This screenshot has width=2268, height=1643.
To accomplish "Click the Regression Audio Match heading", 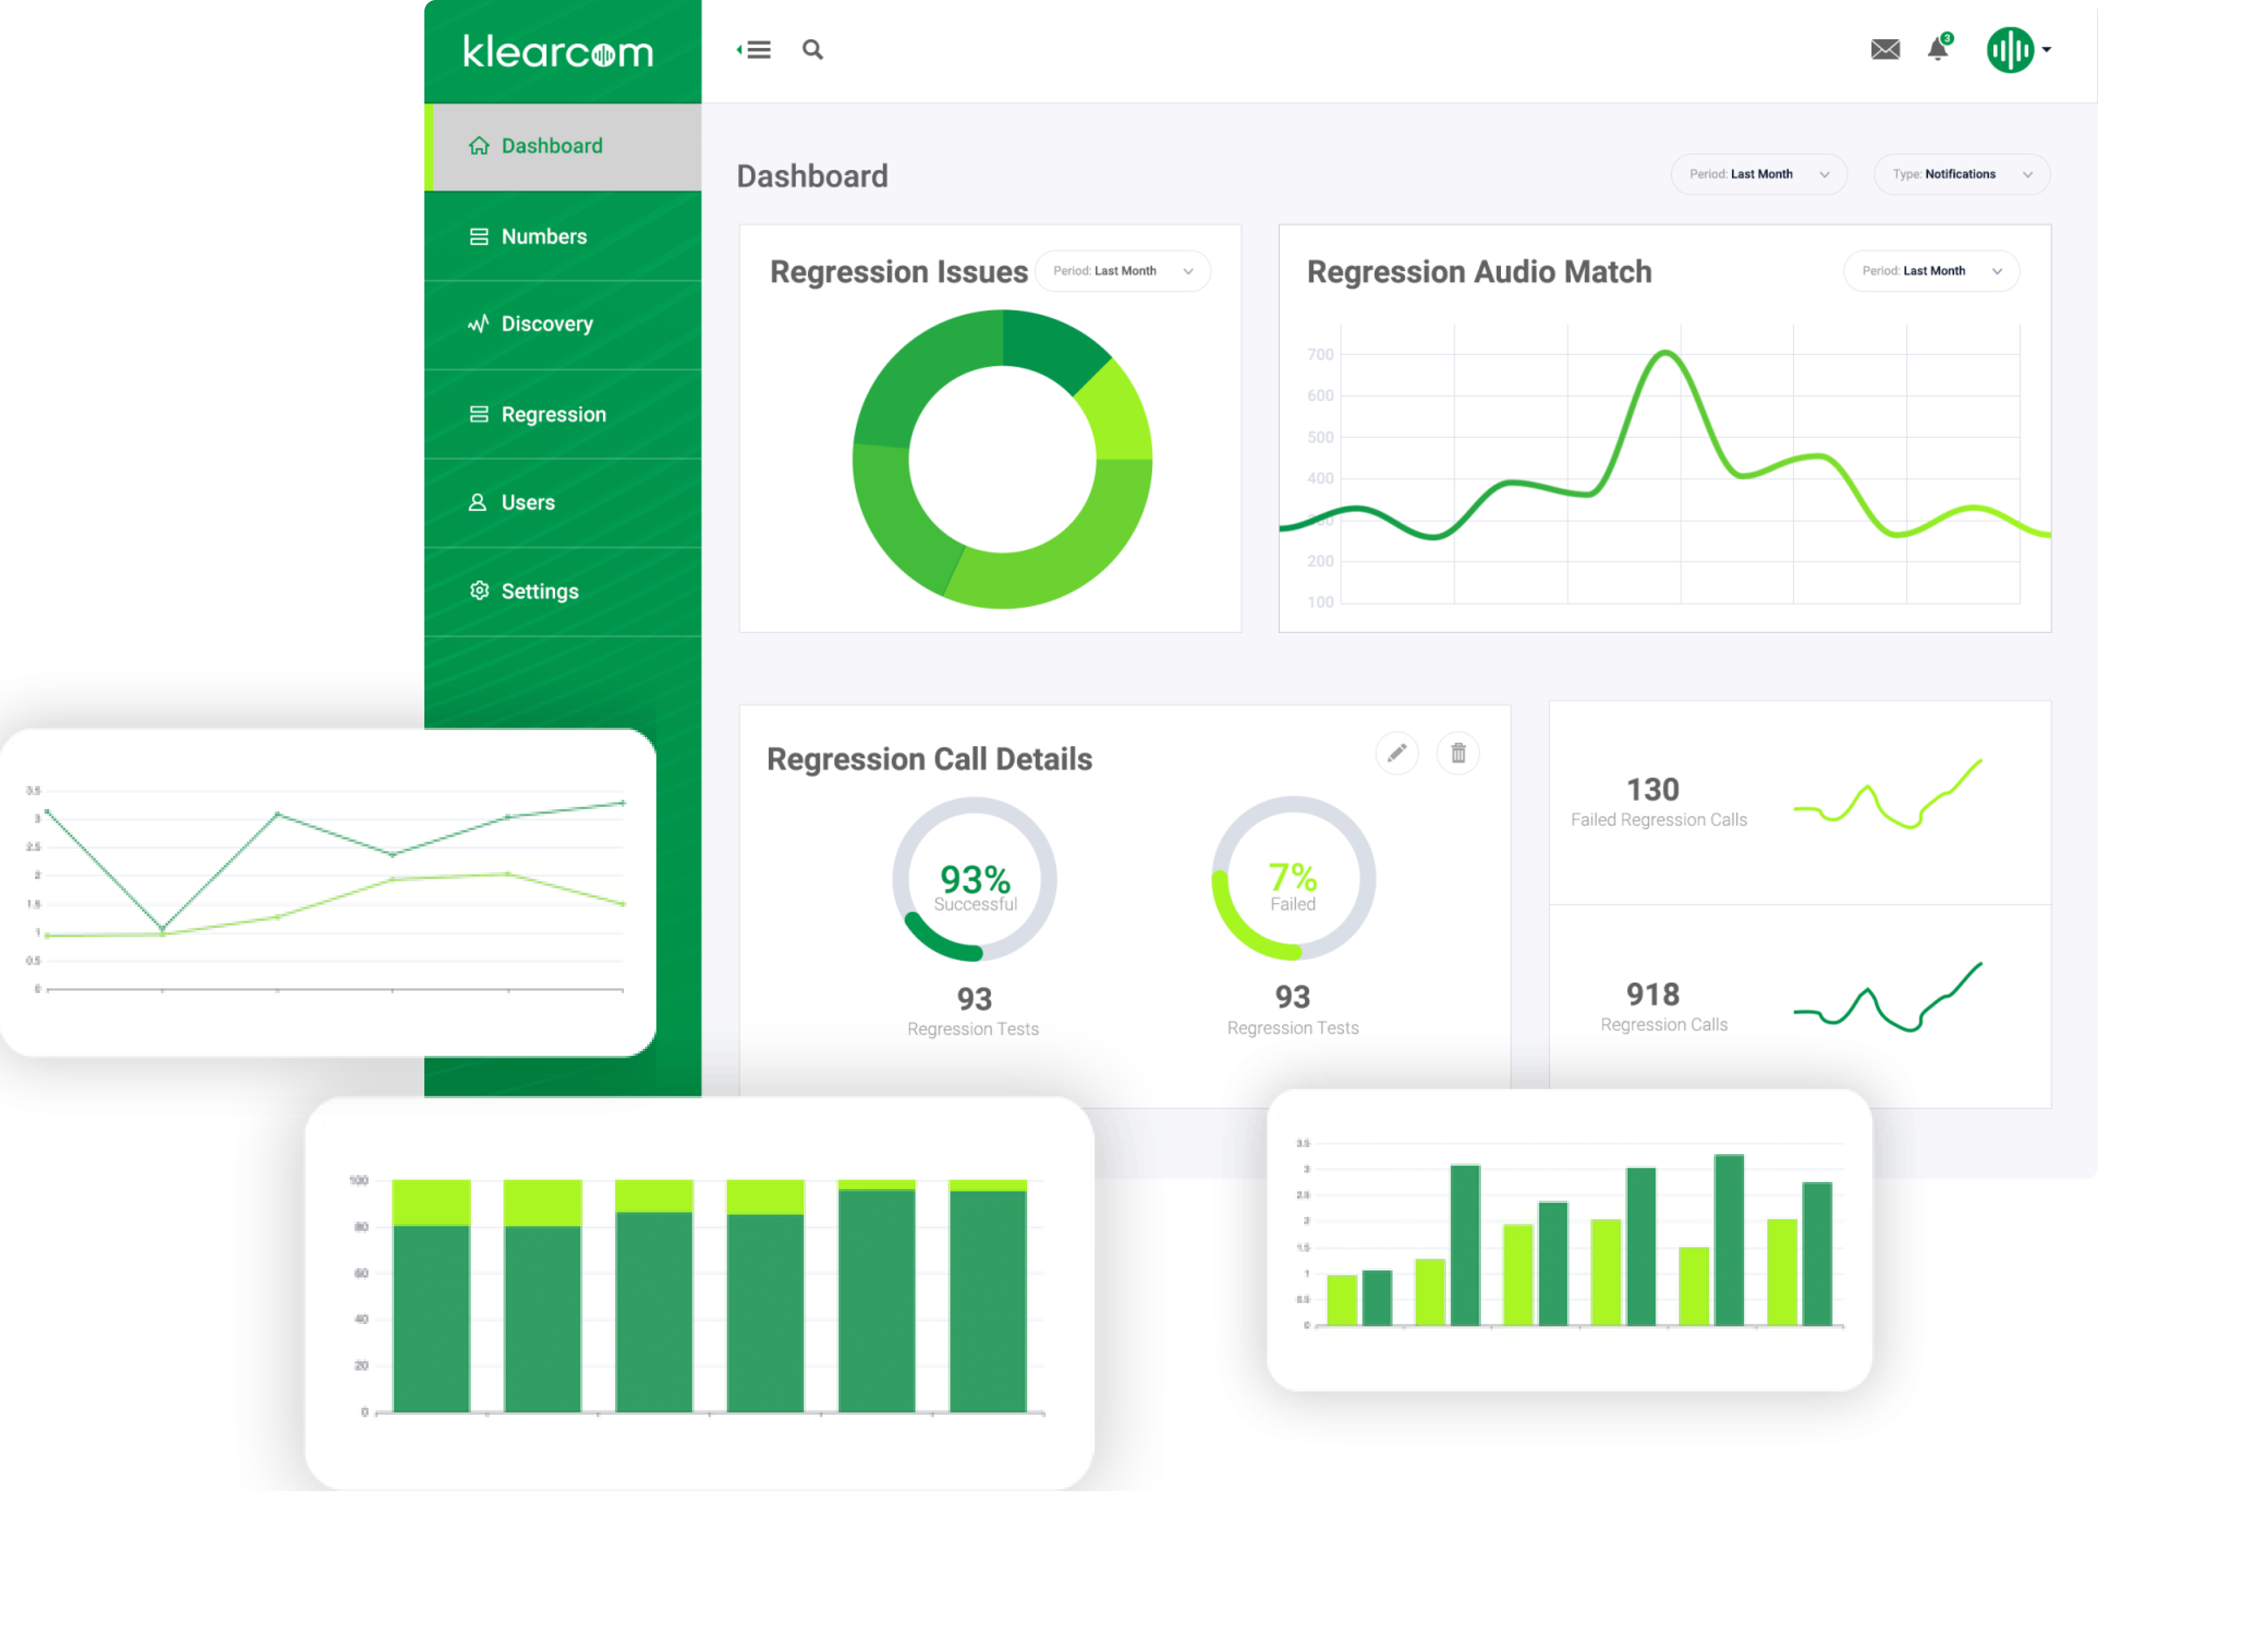I will tap(1480, 272).
